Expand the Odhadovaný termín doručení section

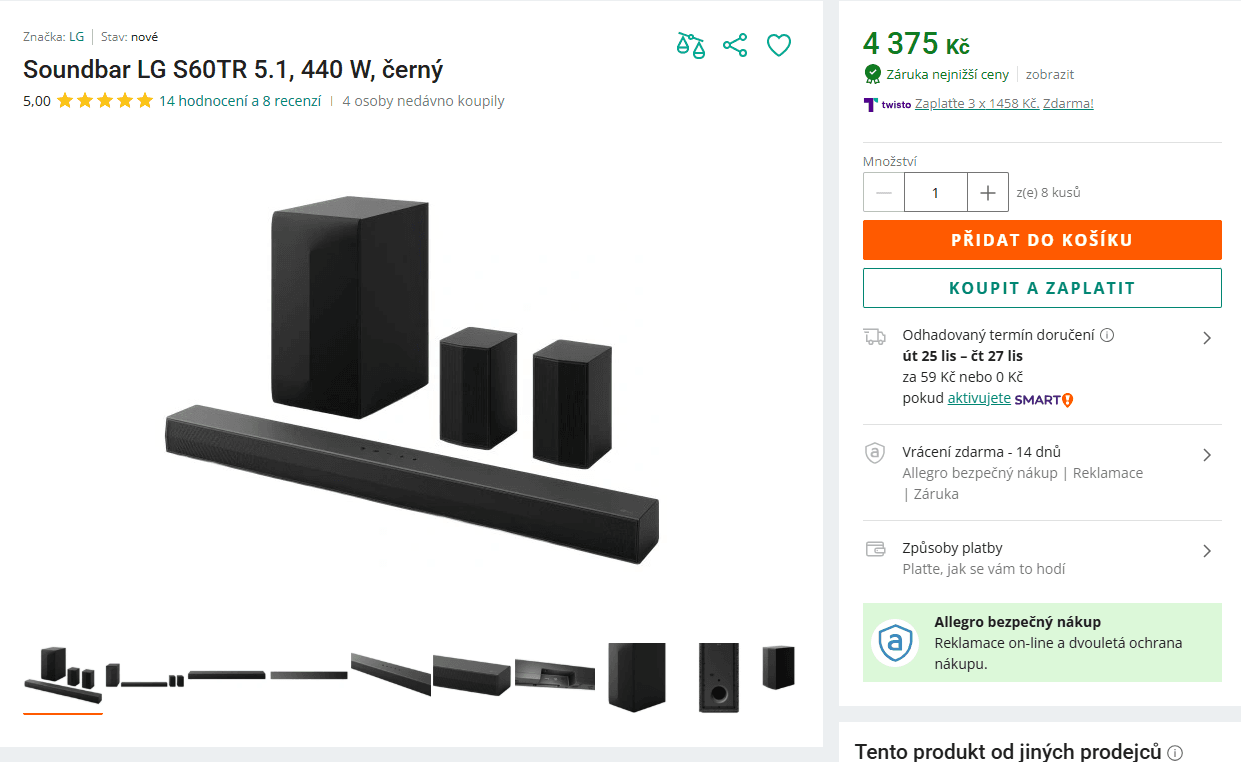coord(1207,337)
